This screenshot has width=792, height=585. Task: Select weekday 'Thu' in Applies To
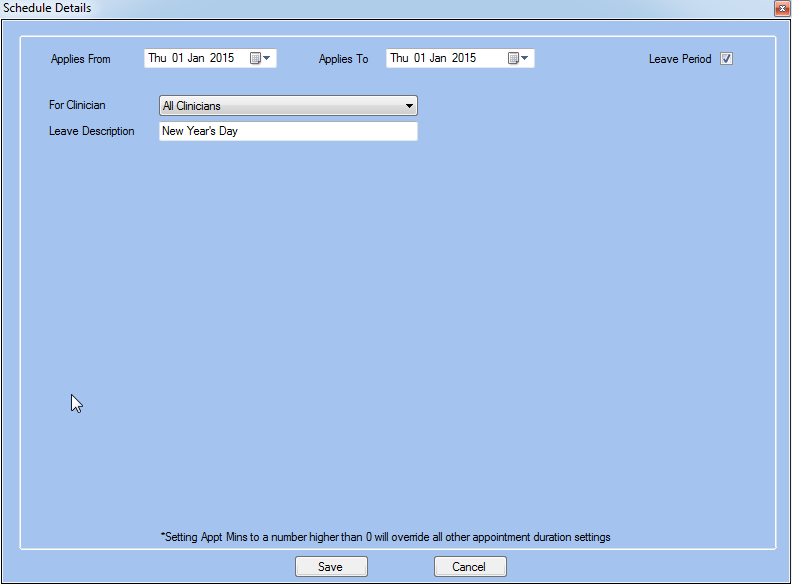click(399, 59)
